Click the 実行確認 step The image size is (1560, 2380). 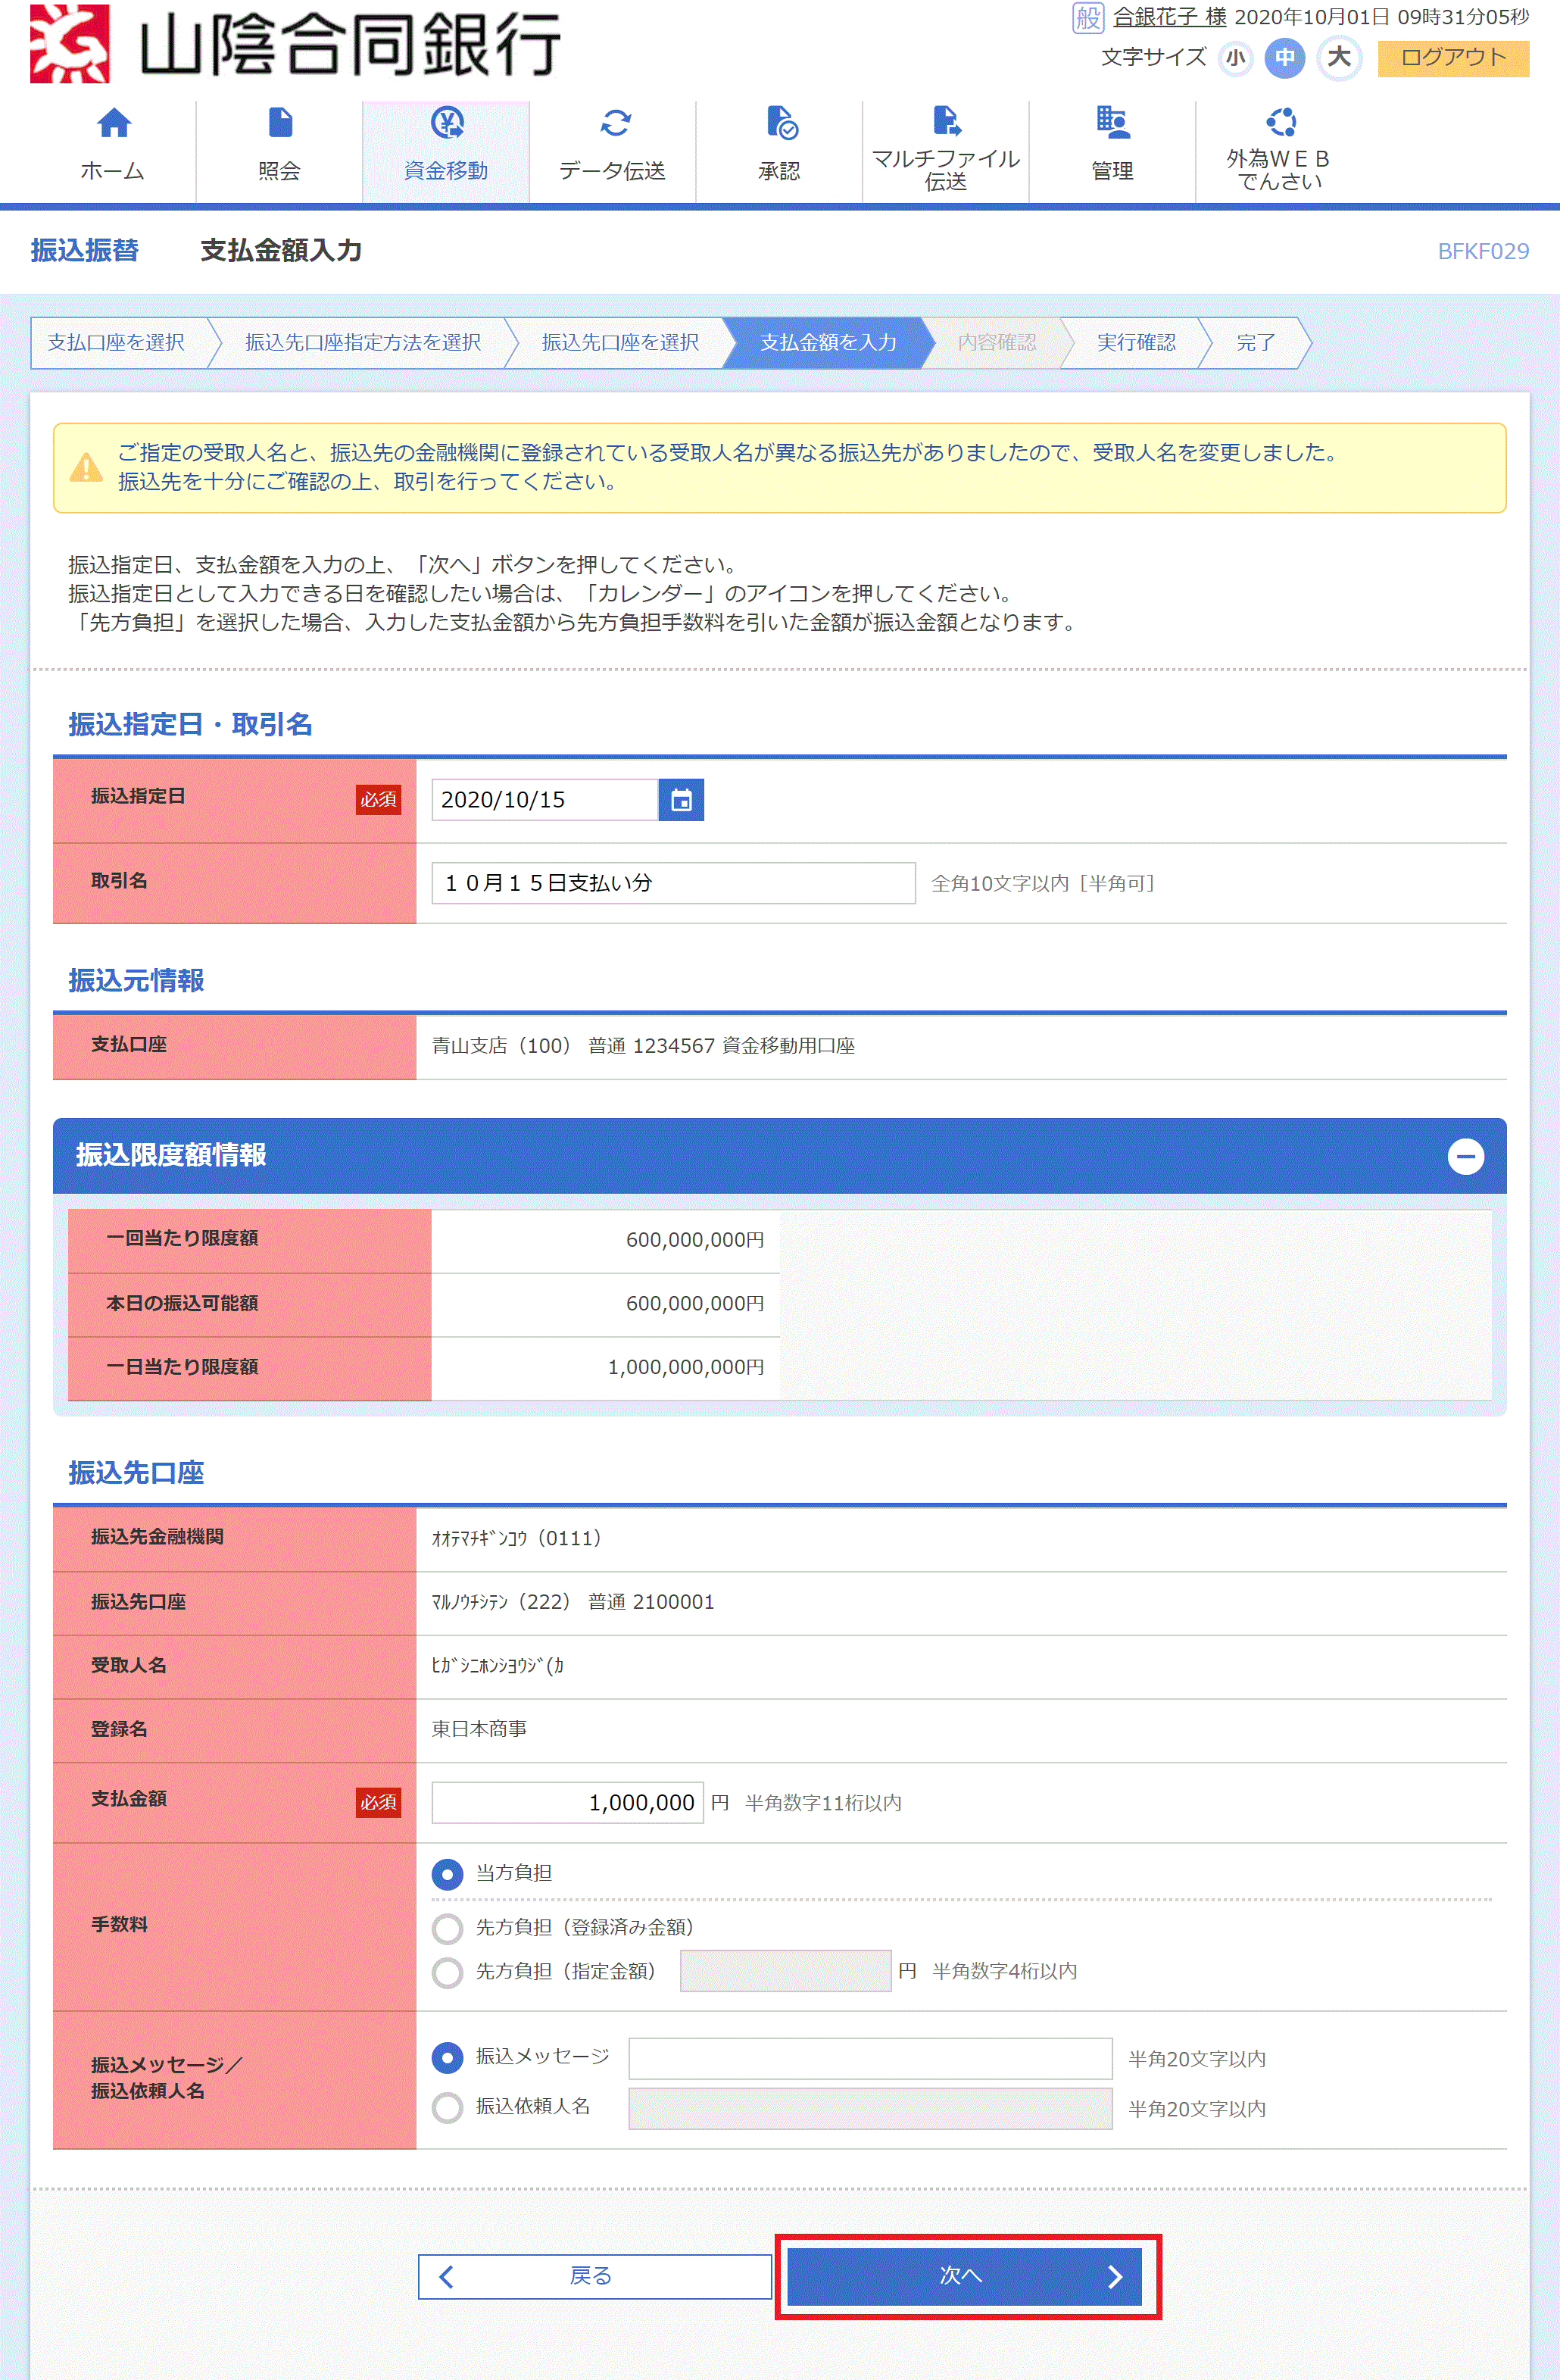[x=1136, y=343]
